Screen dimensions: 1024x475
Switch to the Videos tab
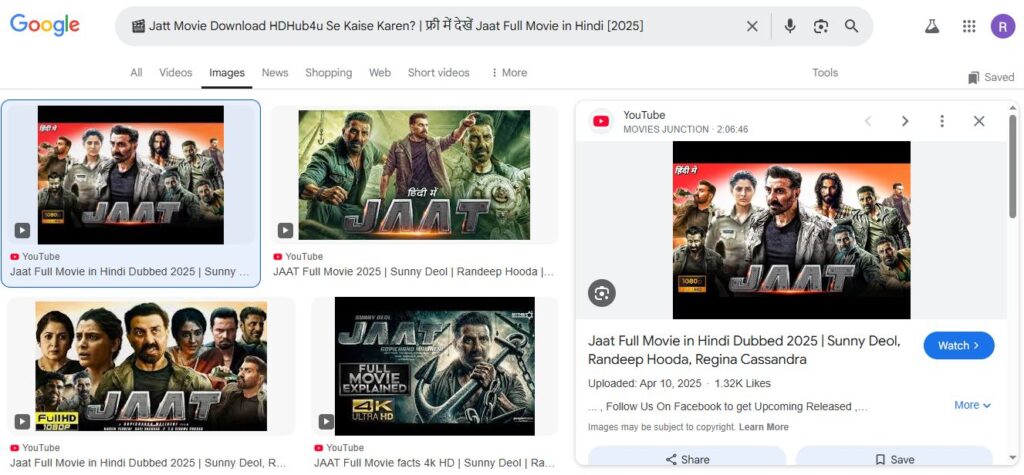176,73
